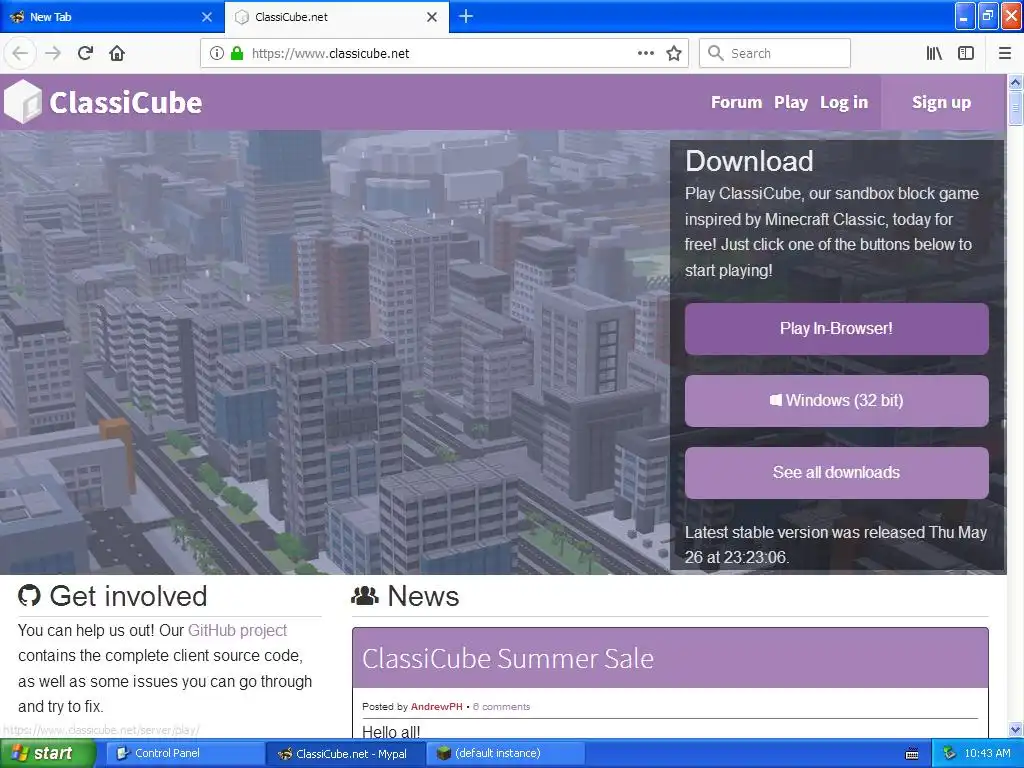
Task: Download the Windows (32 bit) client
Action: (x=837, y=400)
